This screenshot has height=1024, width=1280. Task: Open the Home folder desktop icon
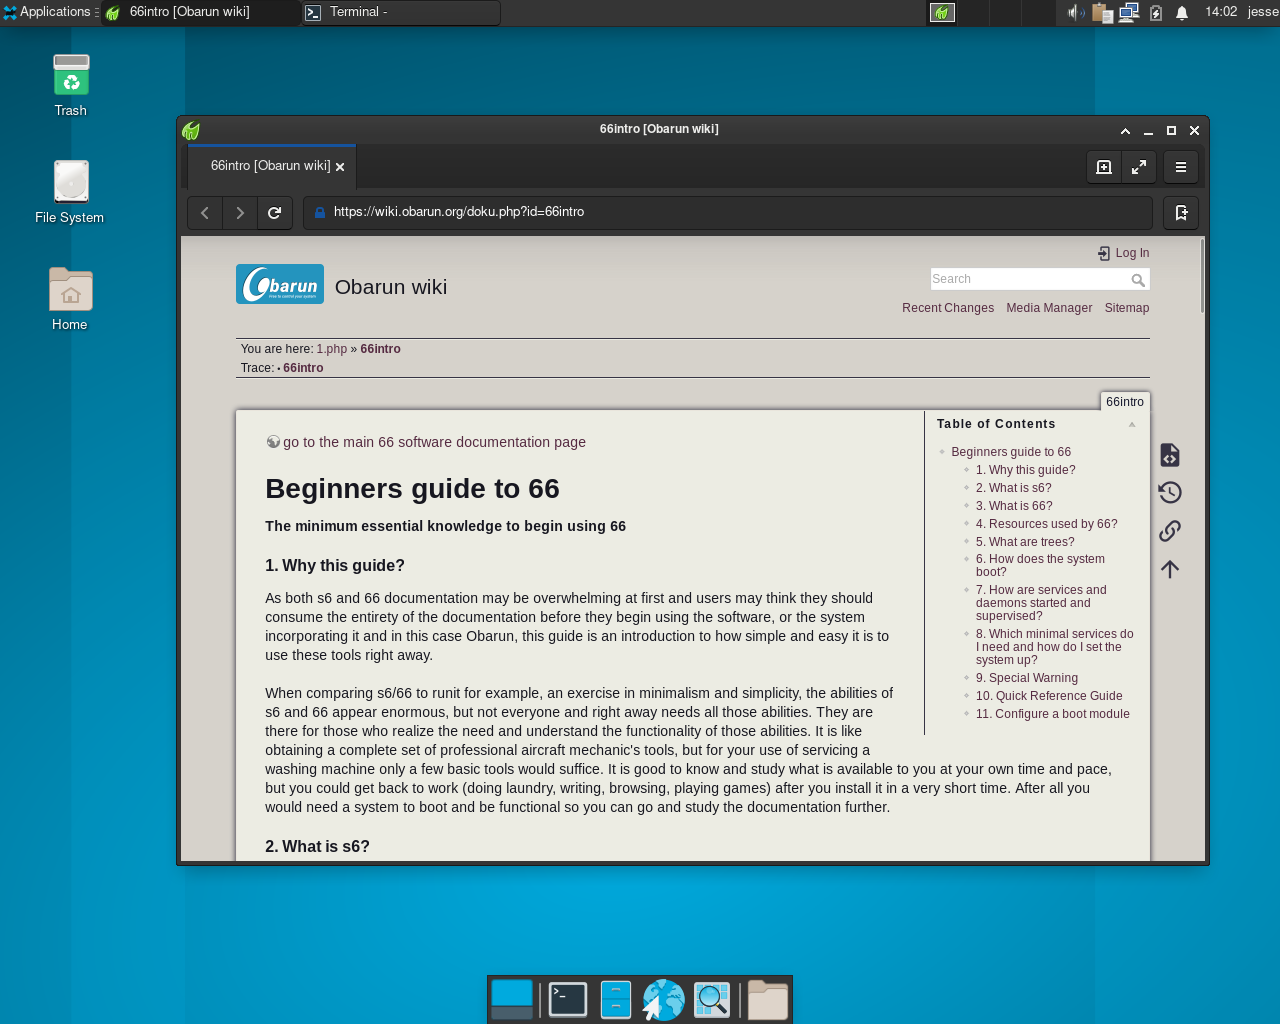pos(70,299)
